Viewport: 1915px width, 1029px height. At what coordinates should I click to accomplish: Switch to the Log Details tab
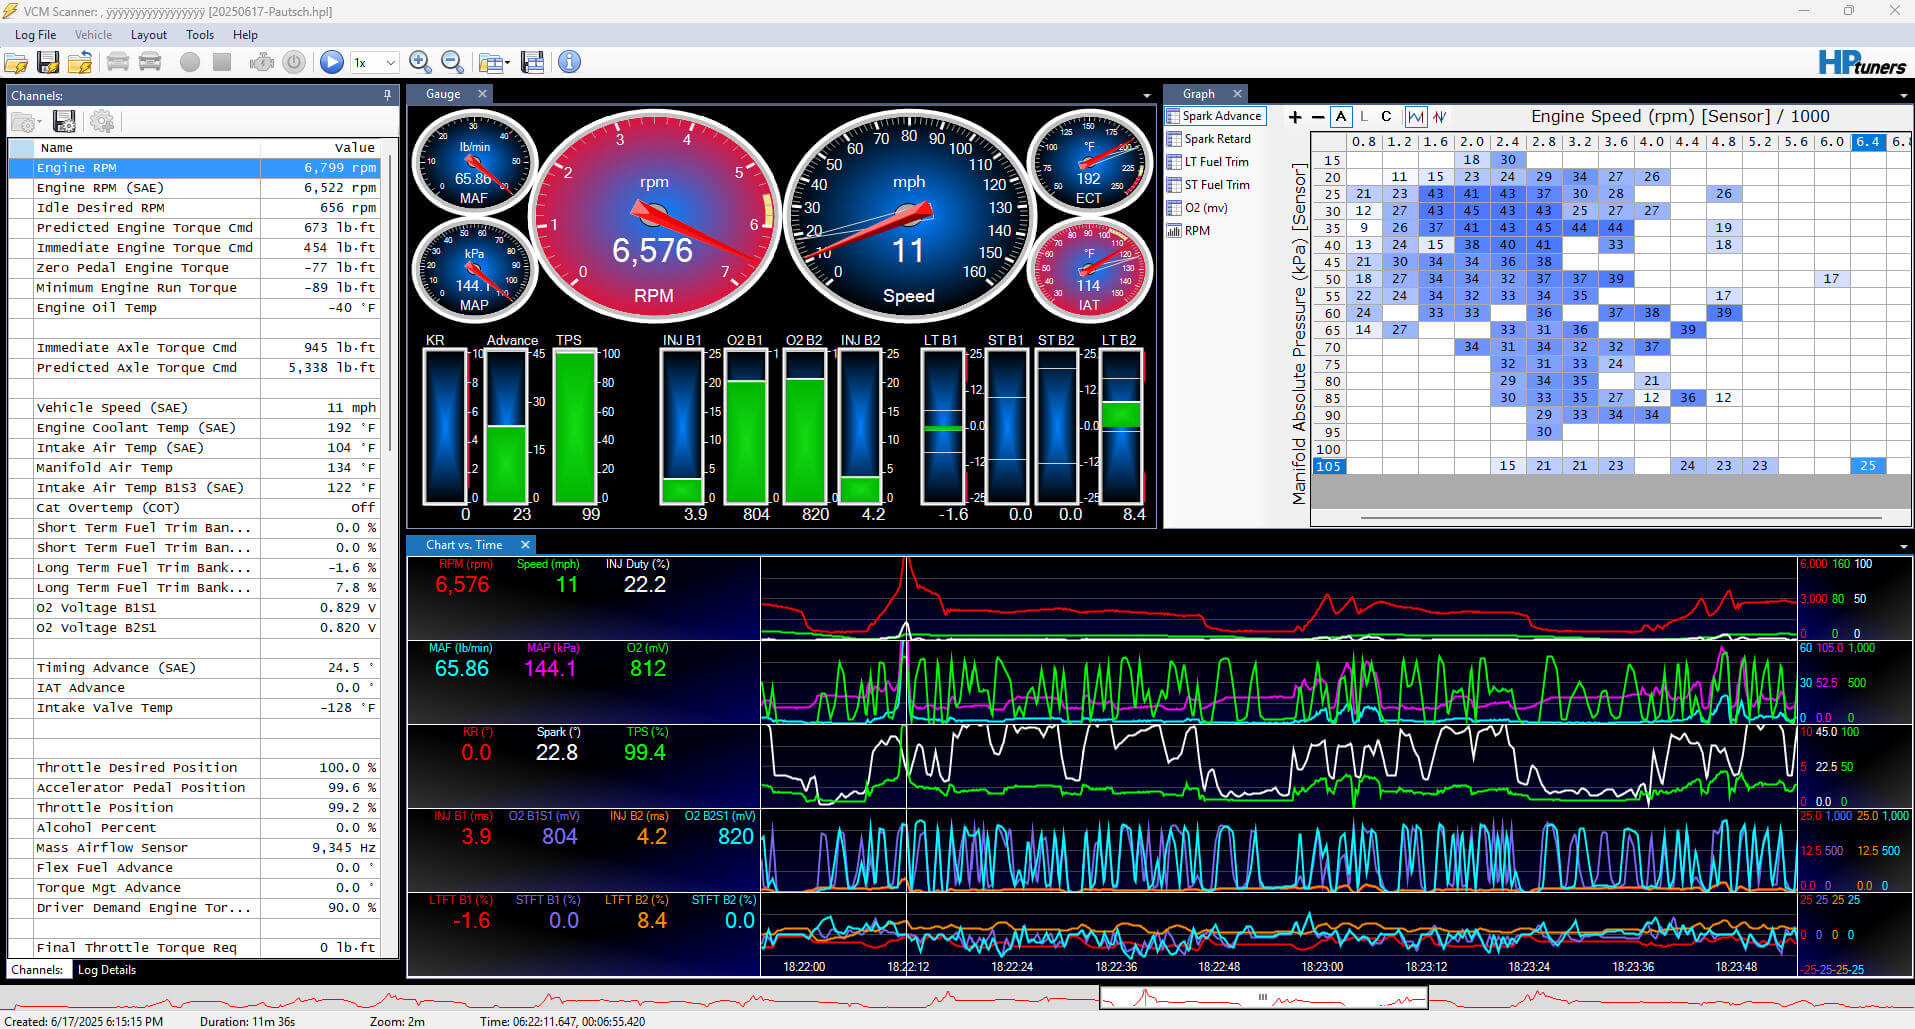click(107, 970)
